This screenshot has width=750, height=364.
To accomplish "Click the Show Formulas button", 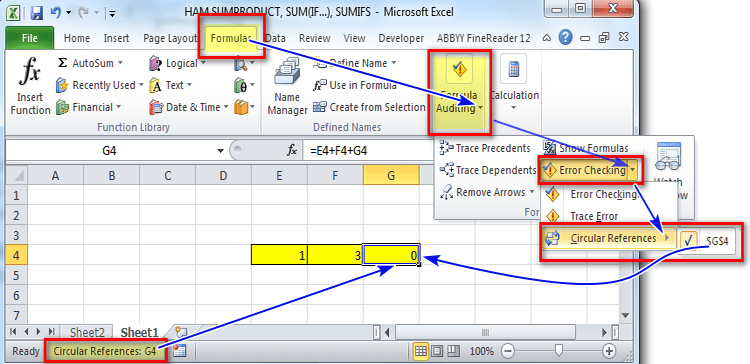I will click(x=586, y=148).
